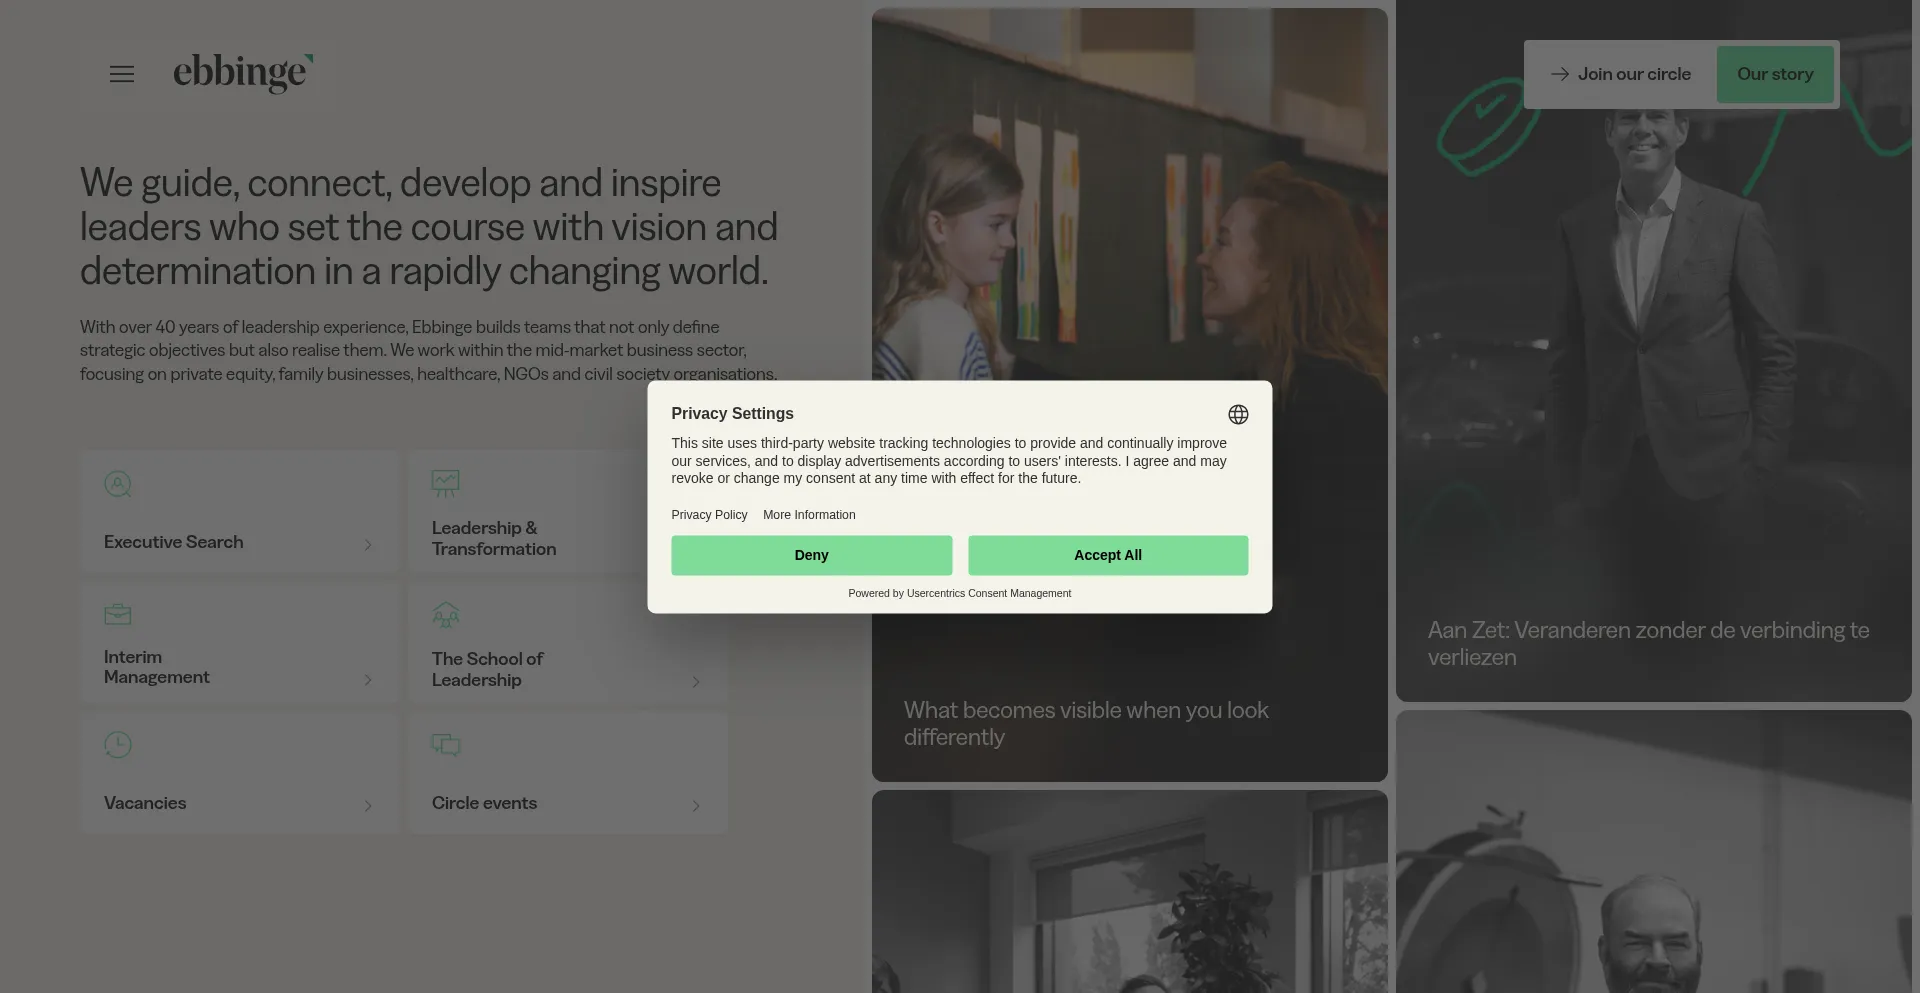Open Interim Management card label
This screenshot has height=993, width=1920.
157,667
